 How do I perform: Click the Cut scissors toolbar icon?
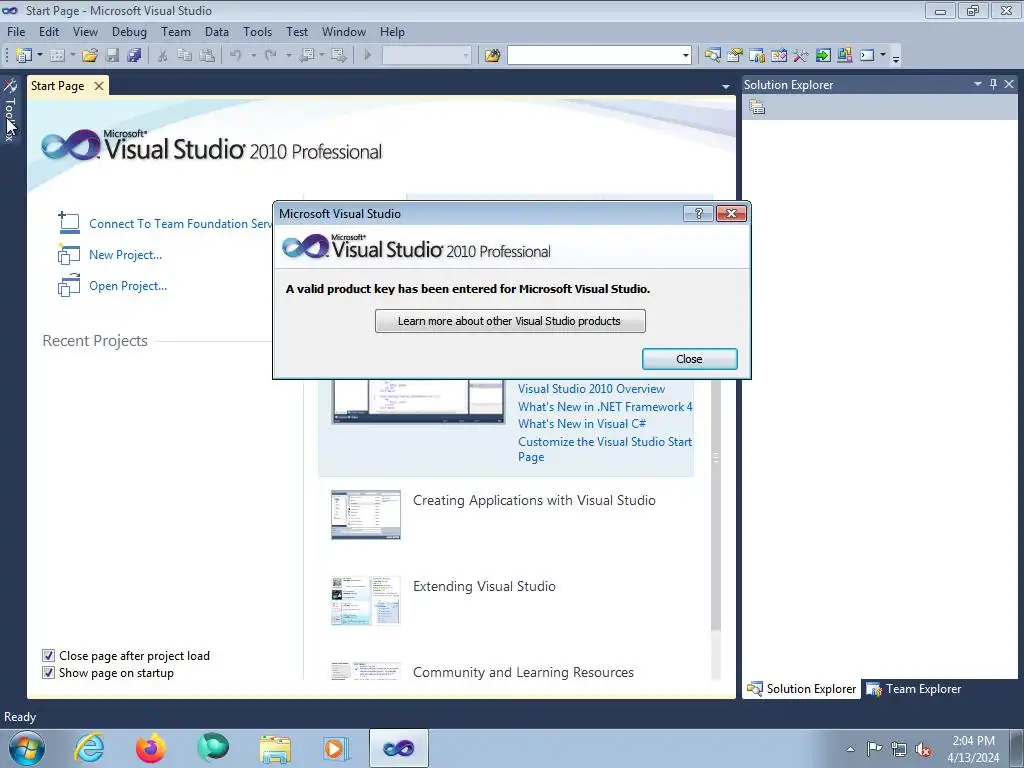point(162,56)
